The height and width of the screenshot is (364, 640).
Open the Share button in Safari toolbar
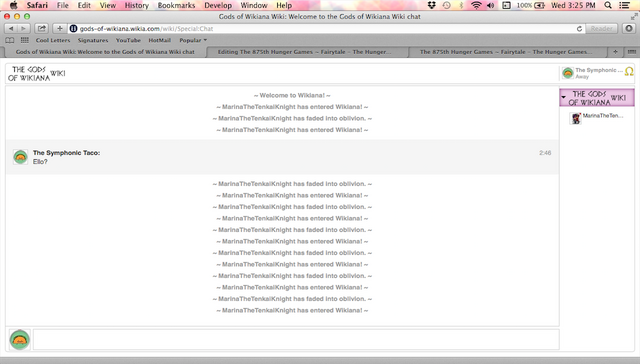pos(41,29)
